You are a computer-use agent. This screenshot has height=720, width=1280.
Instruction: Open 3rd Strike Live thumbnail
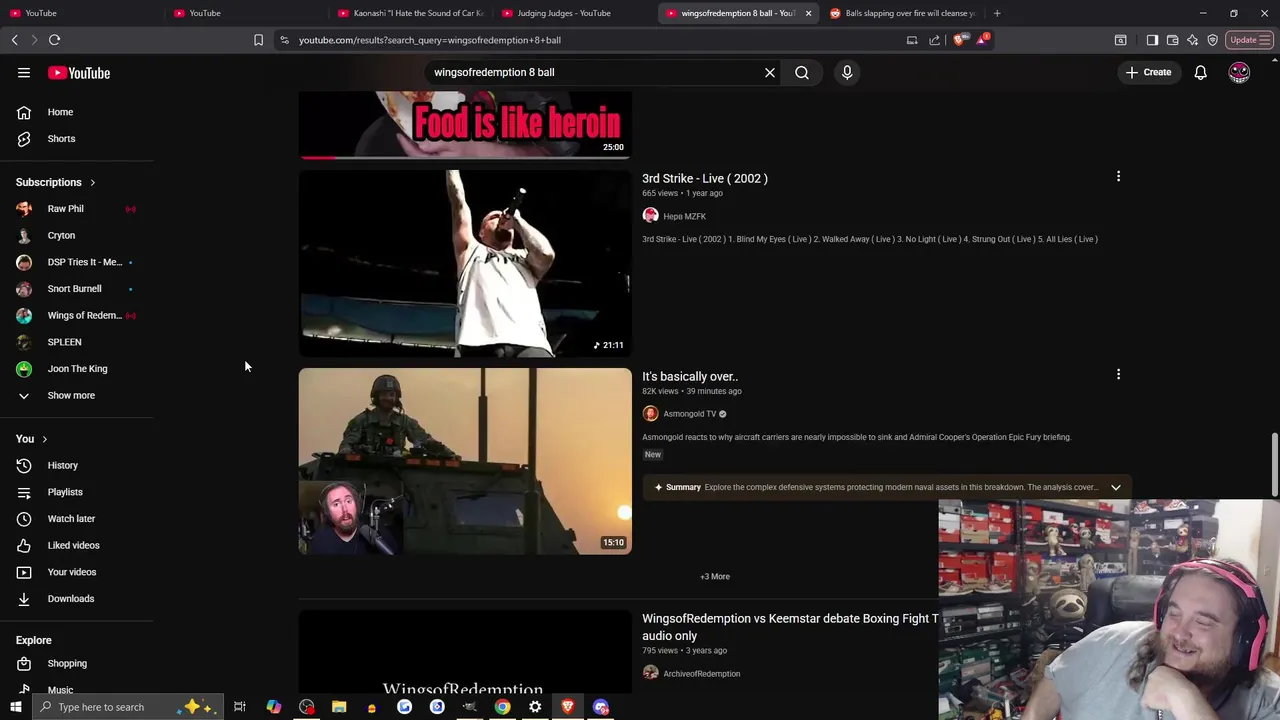point(465,263)
